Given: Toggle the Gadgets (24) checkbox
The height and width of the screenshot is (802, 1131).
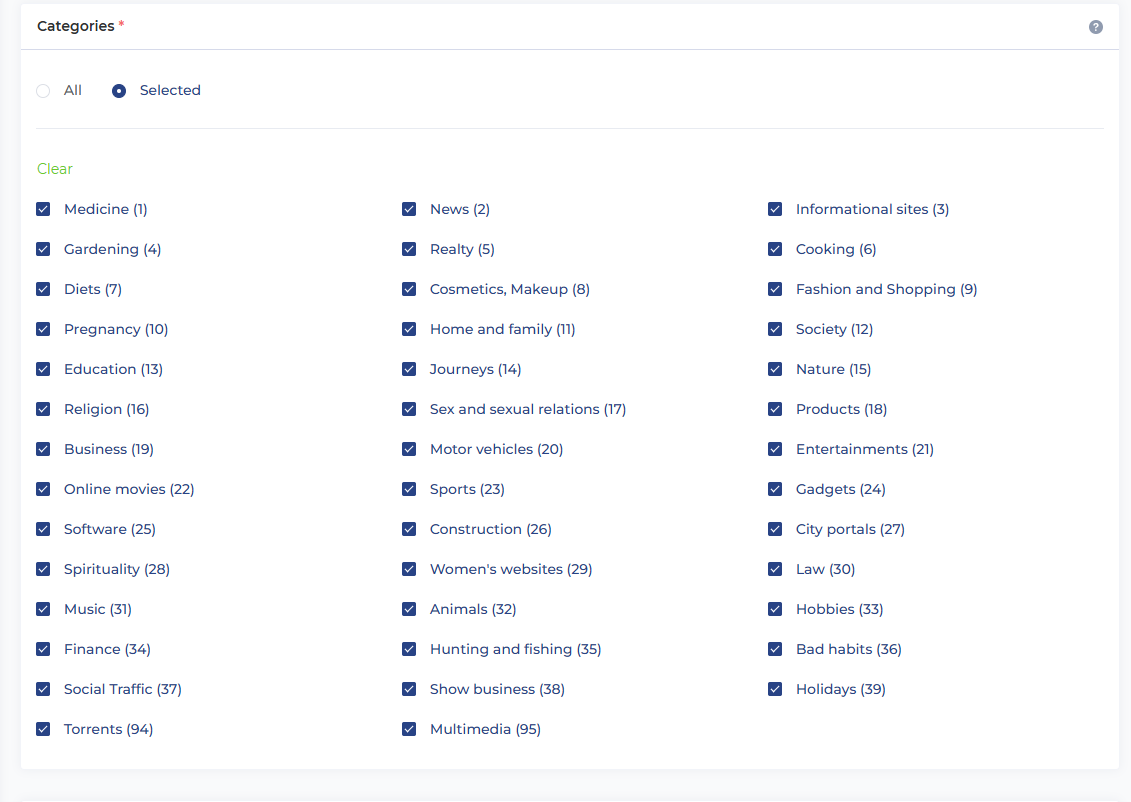Looking at the screenshot, I should coord(775,489).
